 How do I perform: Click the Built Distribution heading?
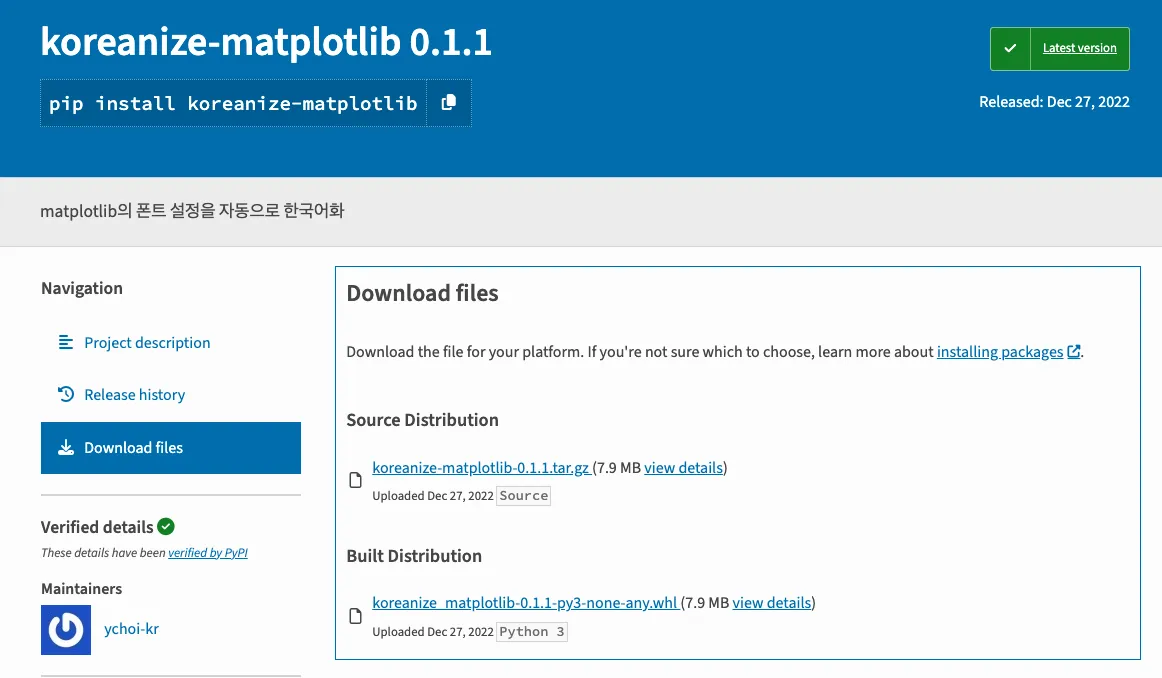click(x=414, y=556)
